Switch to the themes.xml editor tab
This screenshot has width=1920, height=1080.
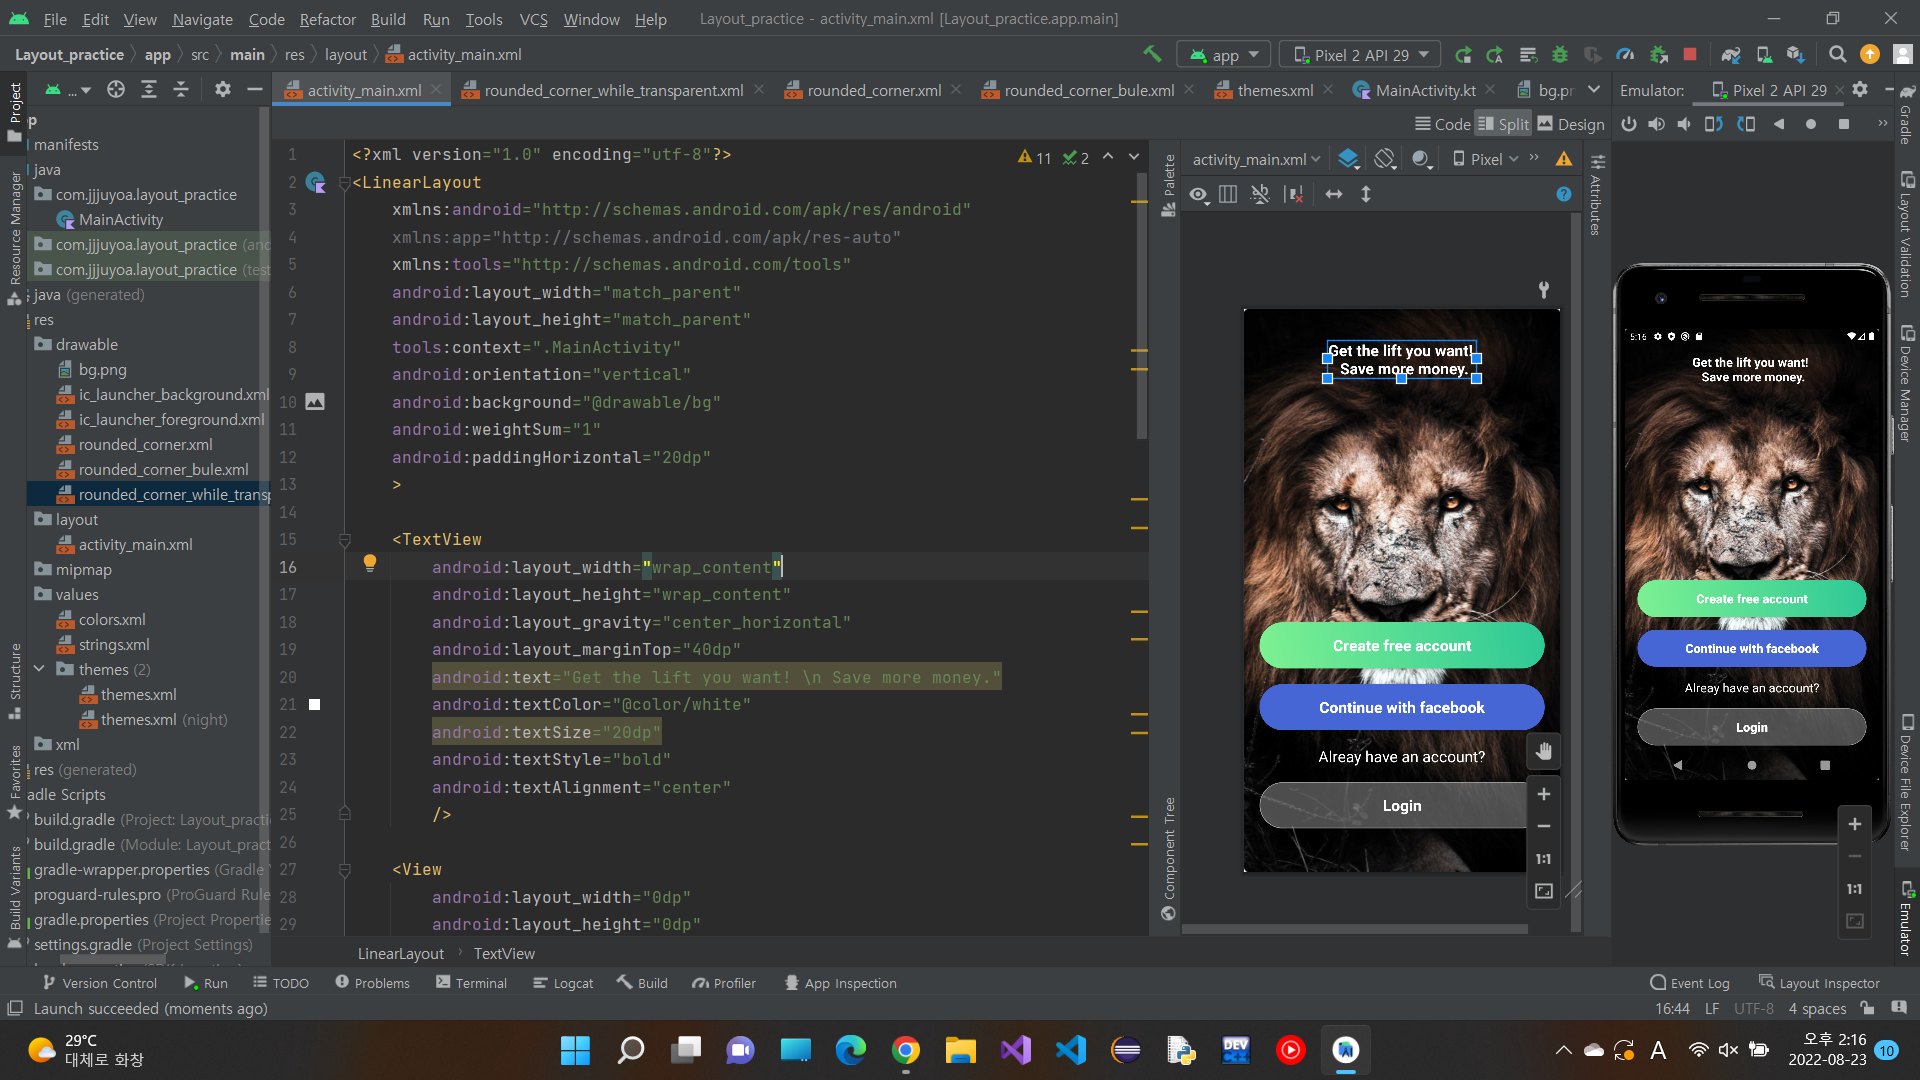coord(1274,90)
